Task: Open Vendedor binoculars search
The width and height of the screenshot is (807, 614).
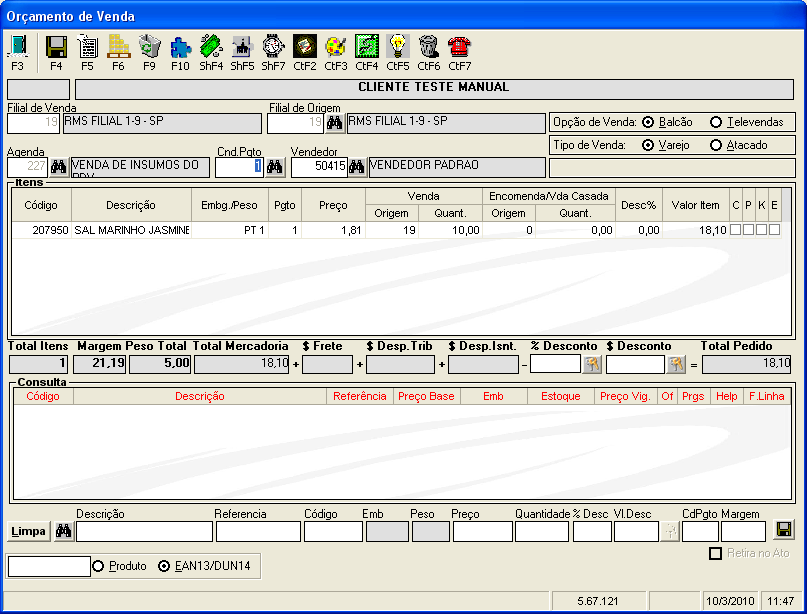Action: 357,167
